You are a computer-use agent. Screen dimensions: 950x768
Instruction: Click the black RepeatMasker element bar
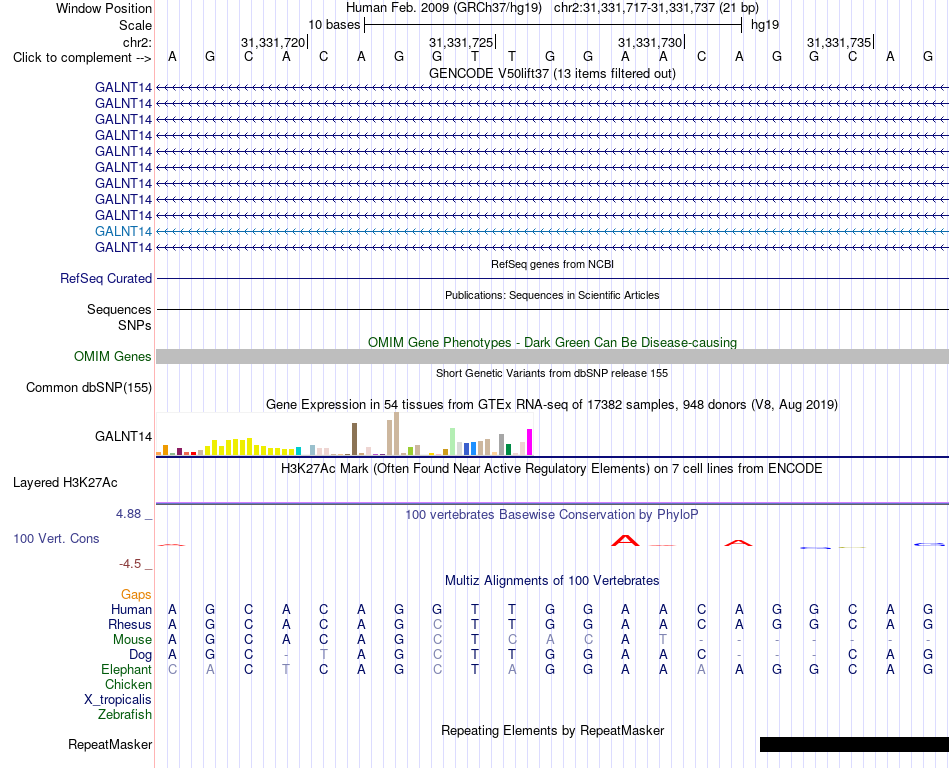point(854,744)
